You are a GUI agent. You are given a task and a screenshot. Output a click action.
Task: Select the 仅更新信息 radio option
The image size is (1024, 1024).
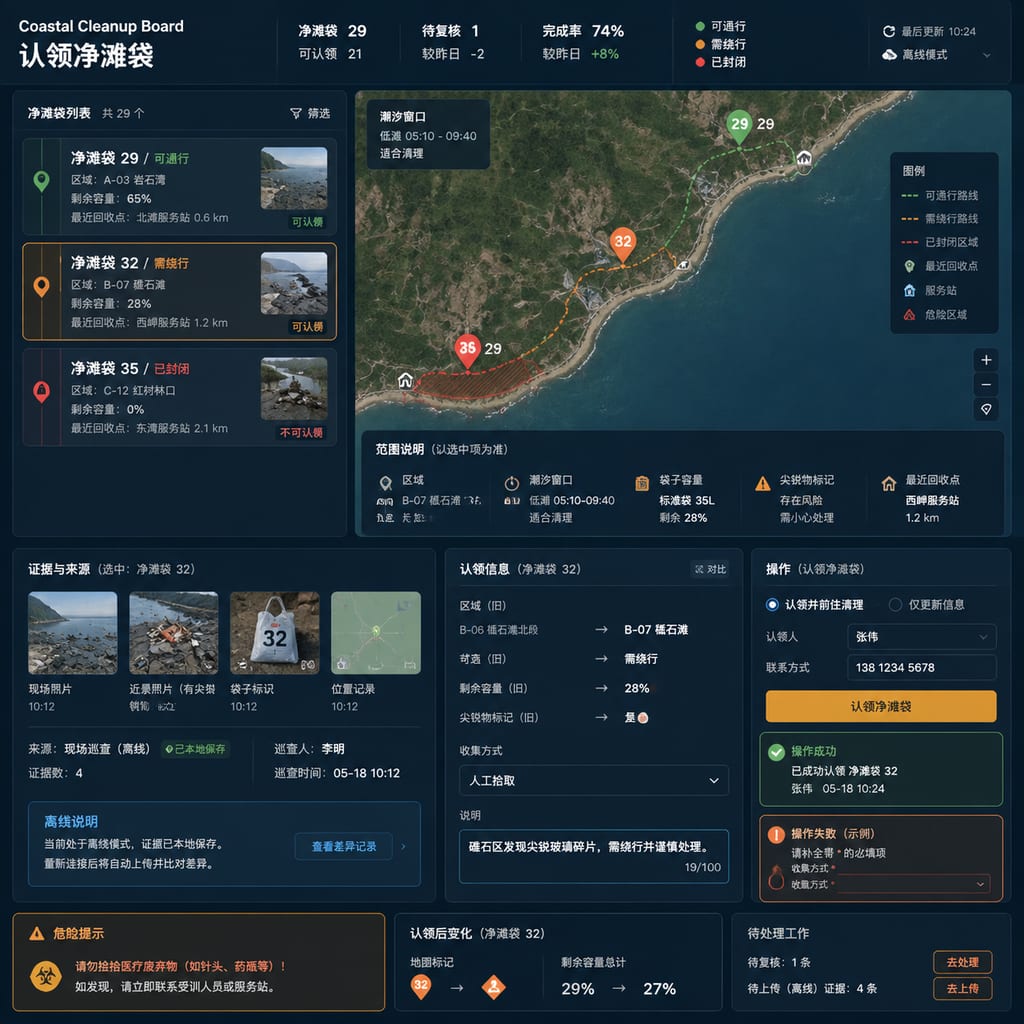895,605
